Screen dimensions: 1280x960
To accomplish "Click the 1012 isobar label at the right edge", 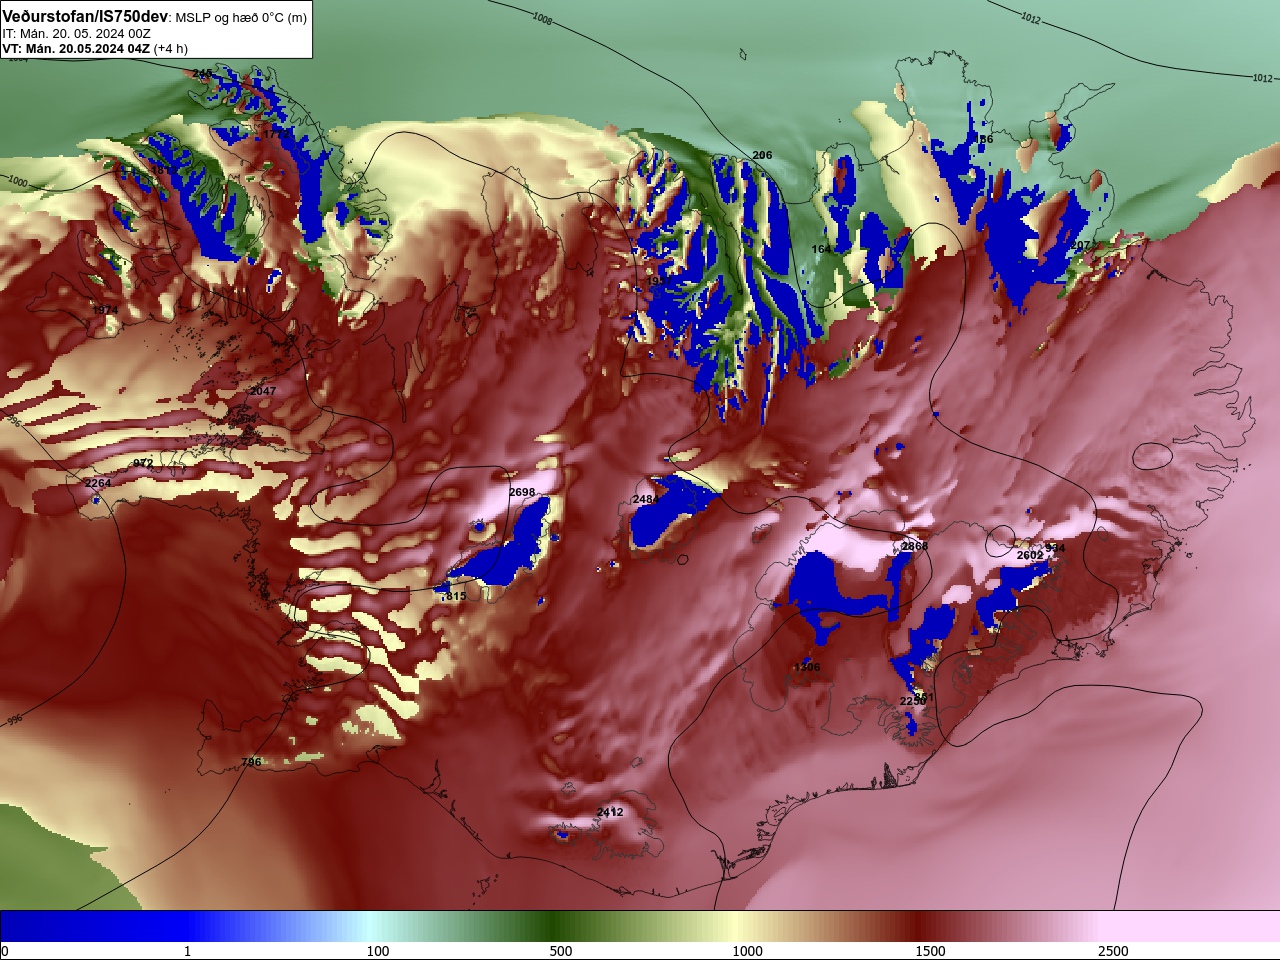I will [1263, 78].
